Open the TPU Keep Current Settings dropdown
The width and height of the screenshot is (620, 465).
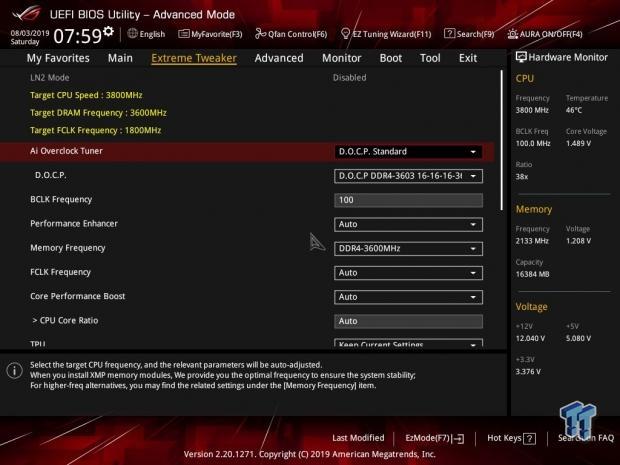pyautogui.click(x=408, y=343)
